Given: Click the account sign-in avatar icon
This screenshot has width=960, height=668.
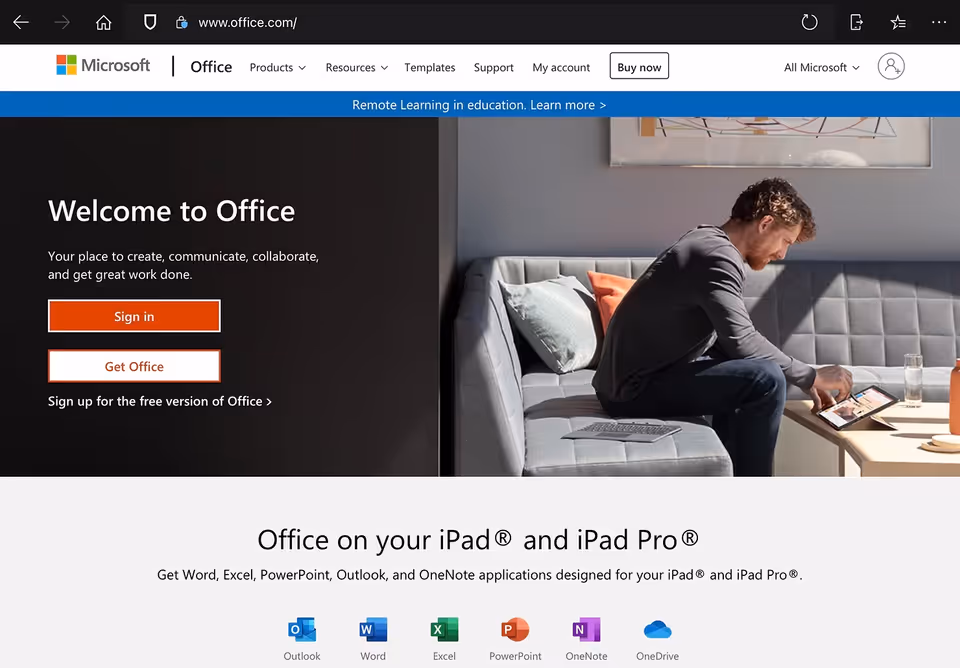Looking at the screenshot, I should coord(891,66).
